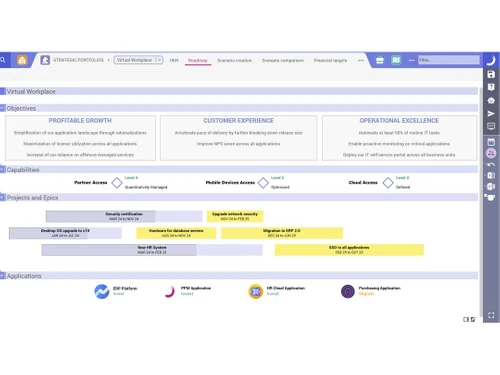Open the support agent icon in sidebar
The height and width of the screenshot is (375, 500).
point(491,100)
